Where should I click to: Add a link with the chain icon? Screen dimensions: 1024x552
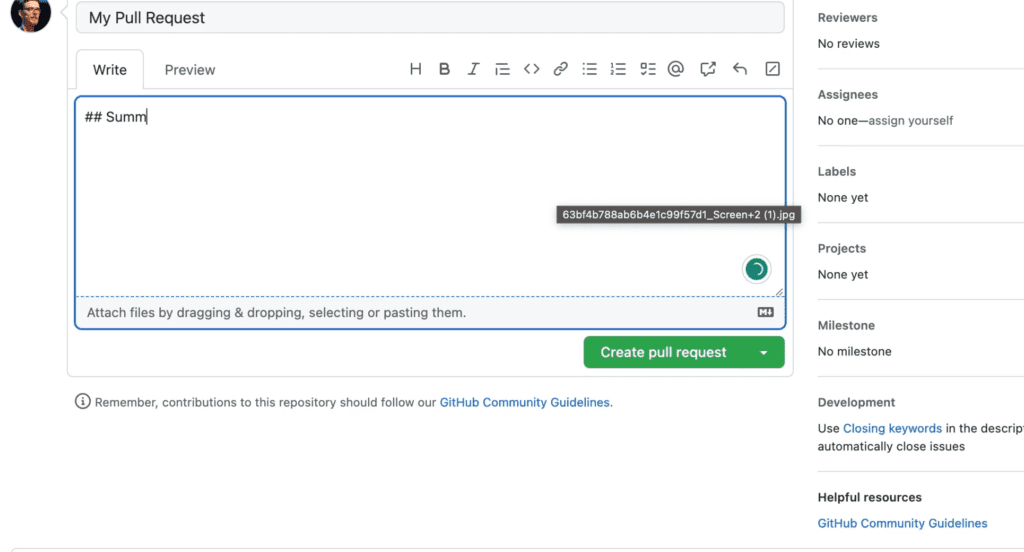[x=560, y=69]
